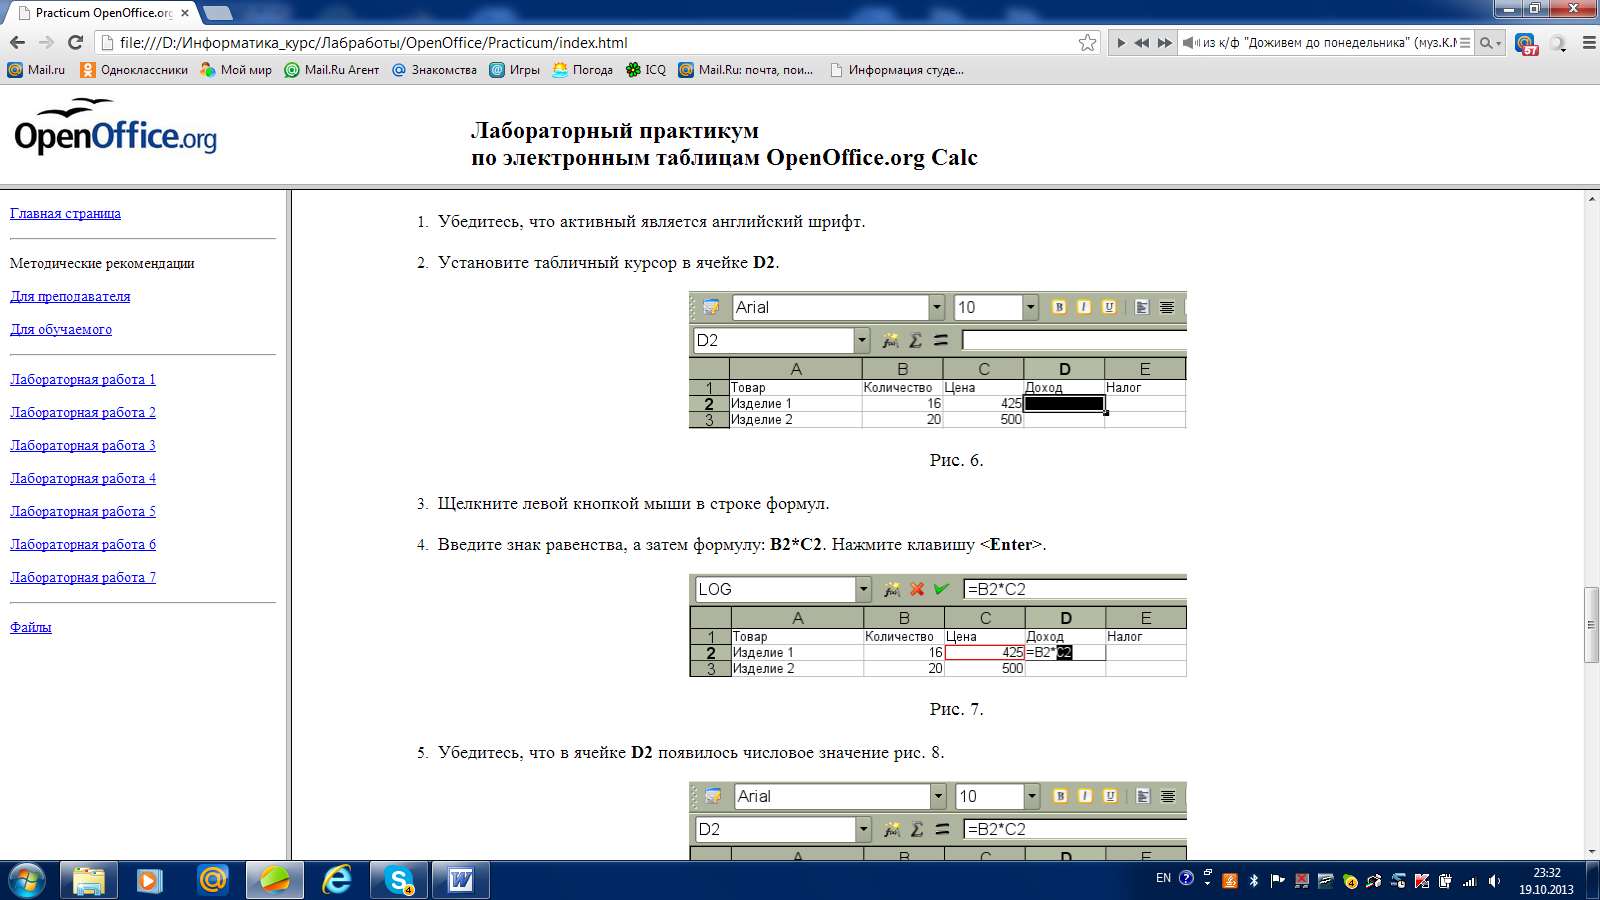
Task: Open the power plug tray icon
Action: tap(1446, 881)
